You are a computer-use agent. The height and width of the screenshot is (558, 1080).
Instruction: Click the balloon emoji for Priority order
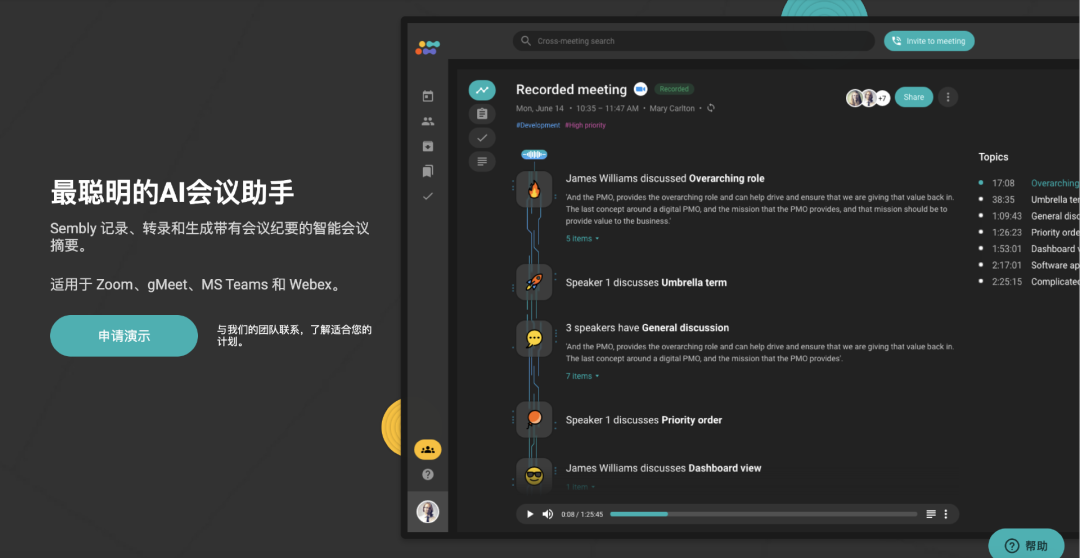pos(534,419)
